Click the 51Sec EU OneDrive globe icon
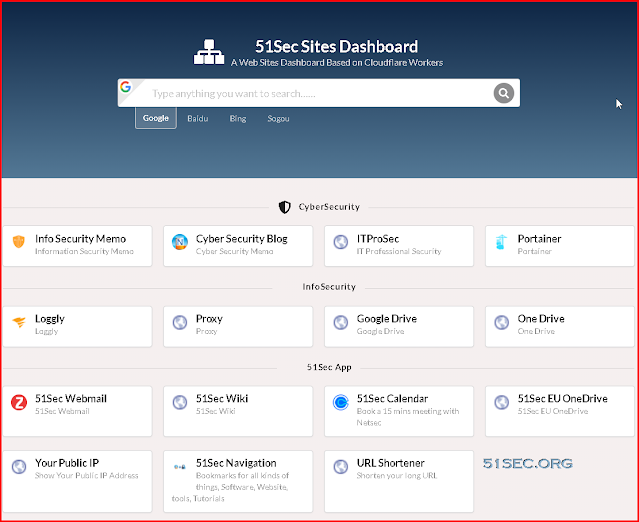Screen dimensions: 639x522 click(502, 402)
